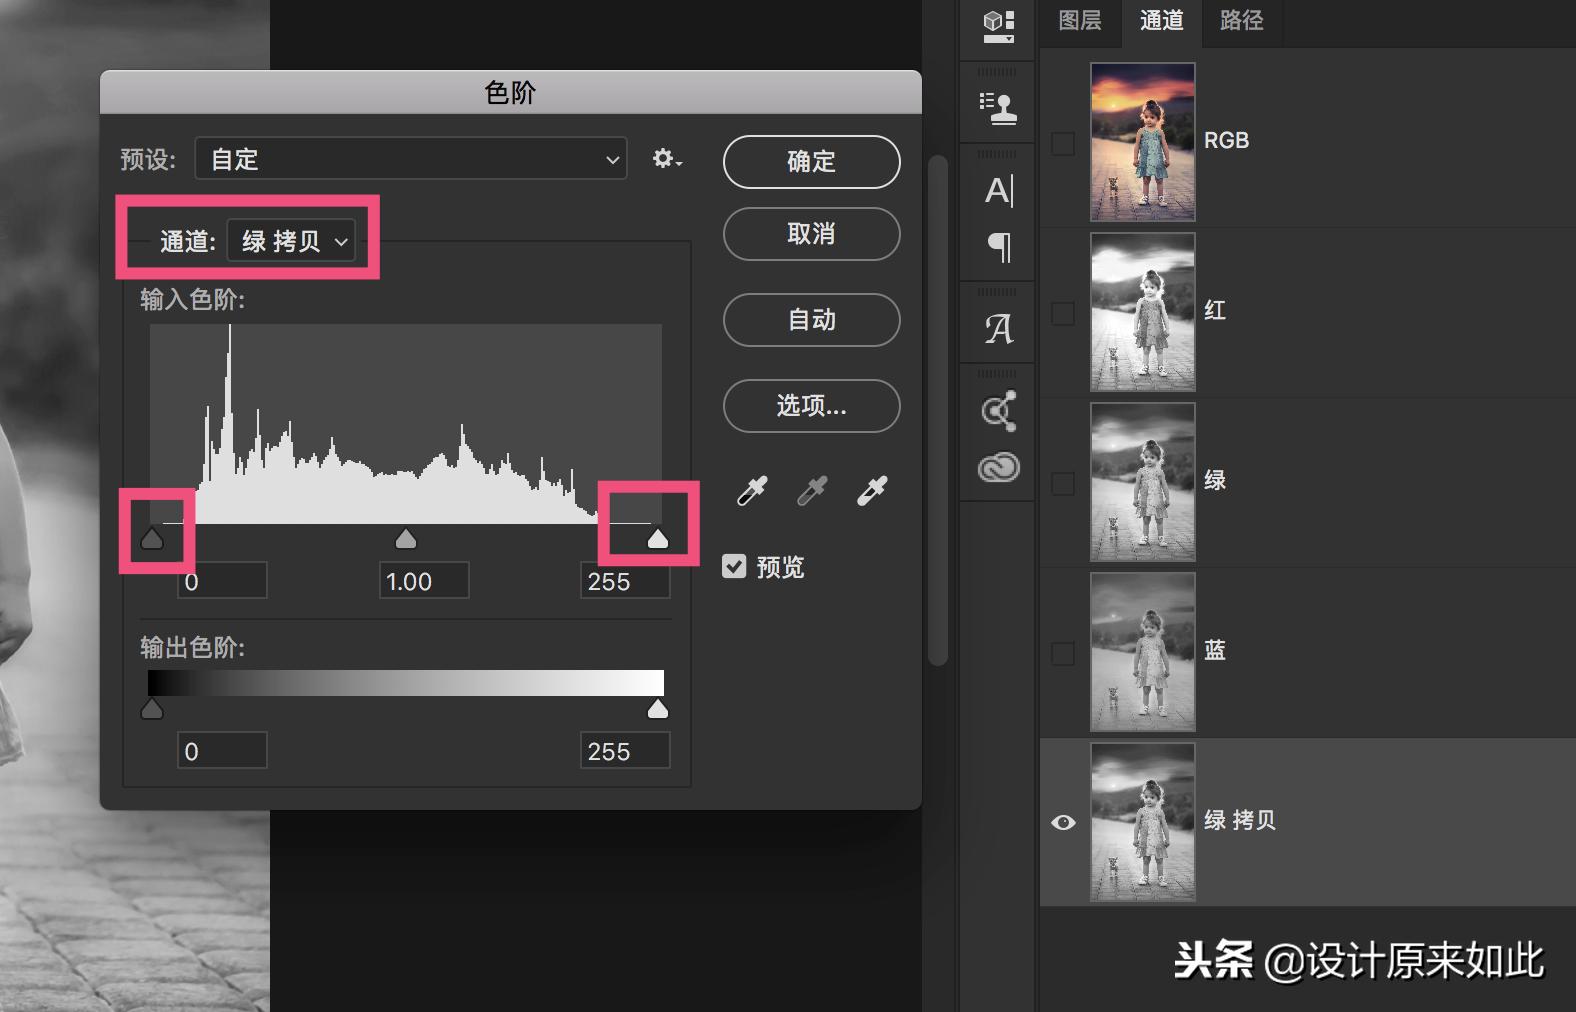Switch to the 路径 tab
The height and width of the screenshot is (1012, 1576).
[x=1242, y=21]
